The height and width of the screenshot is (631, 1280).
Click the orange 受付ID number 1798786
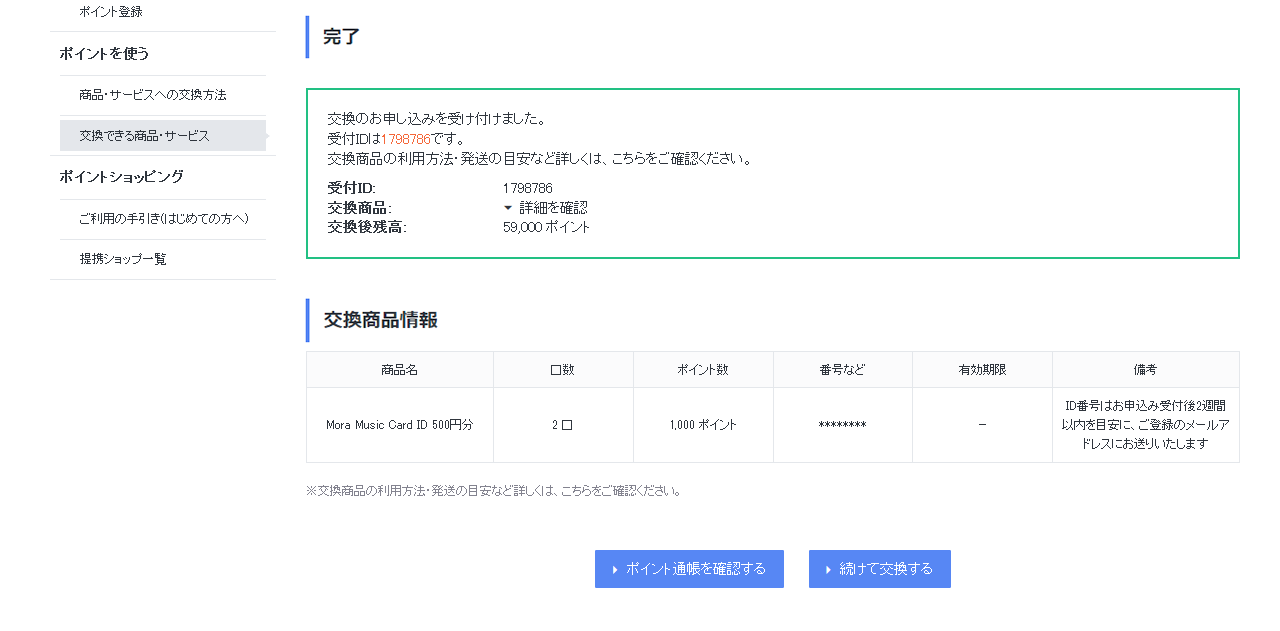coord(405,139)
